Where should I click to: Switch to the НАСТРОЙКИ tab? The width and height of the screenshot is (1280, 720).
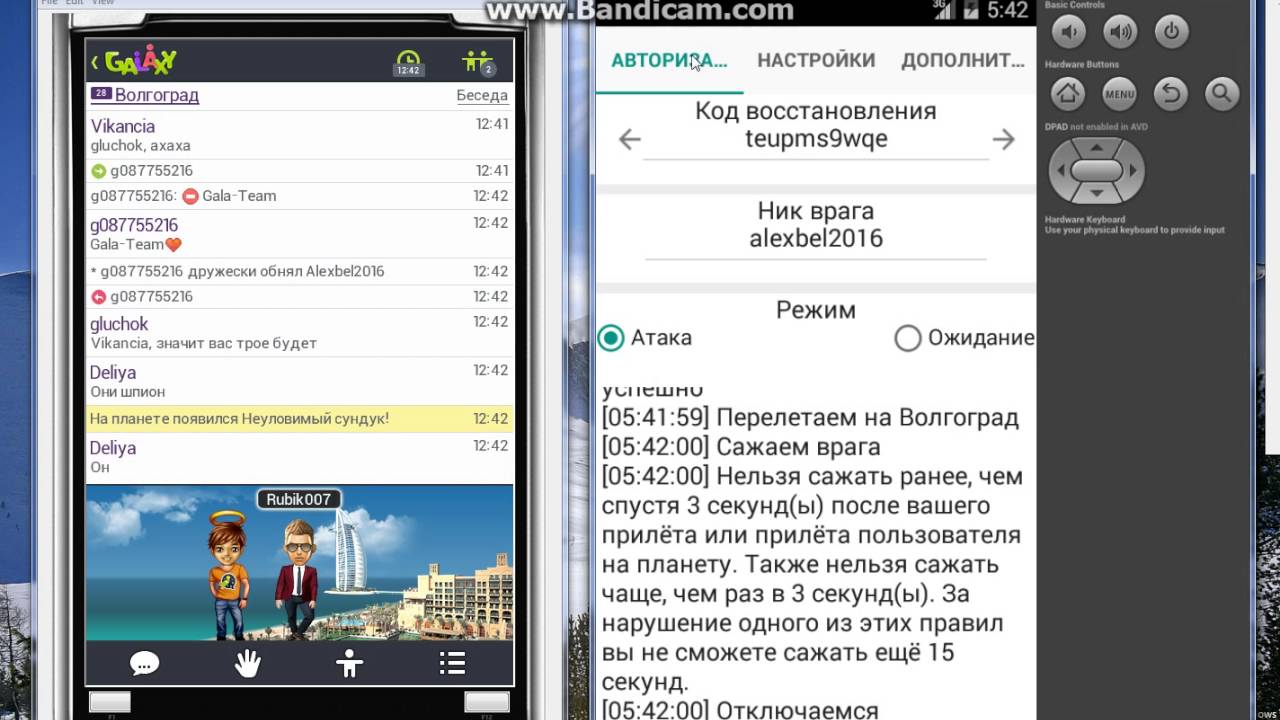click(x=816, y=60)
